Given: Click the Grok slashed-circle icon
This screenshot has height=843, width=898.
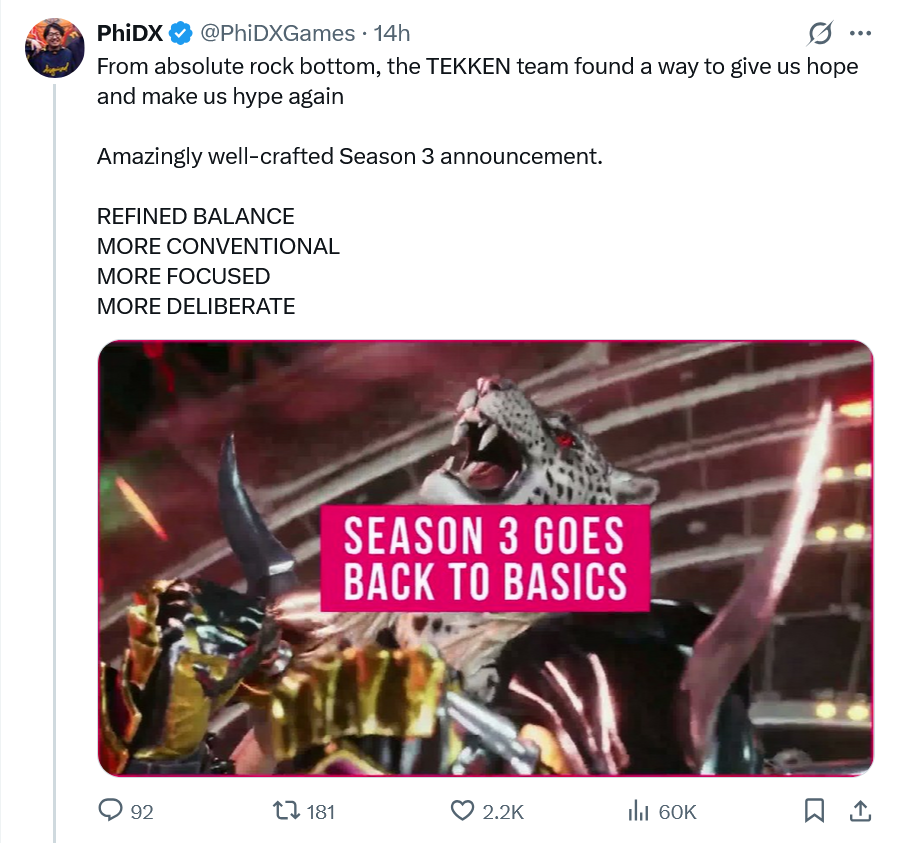Looking at the screenshot, I should pyautogui.click(x=820, y=34).
